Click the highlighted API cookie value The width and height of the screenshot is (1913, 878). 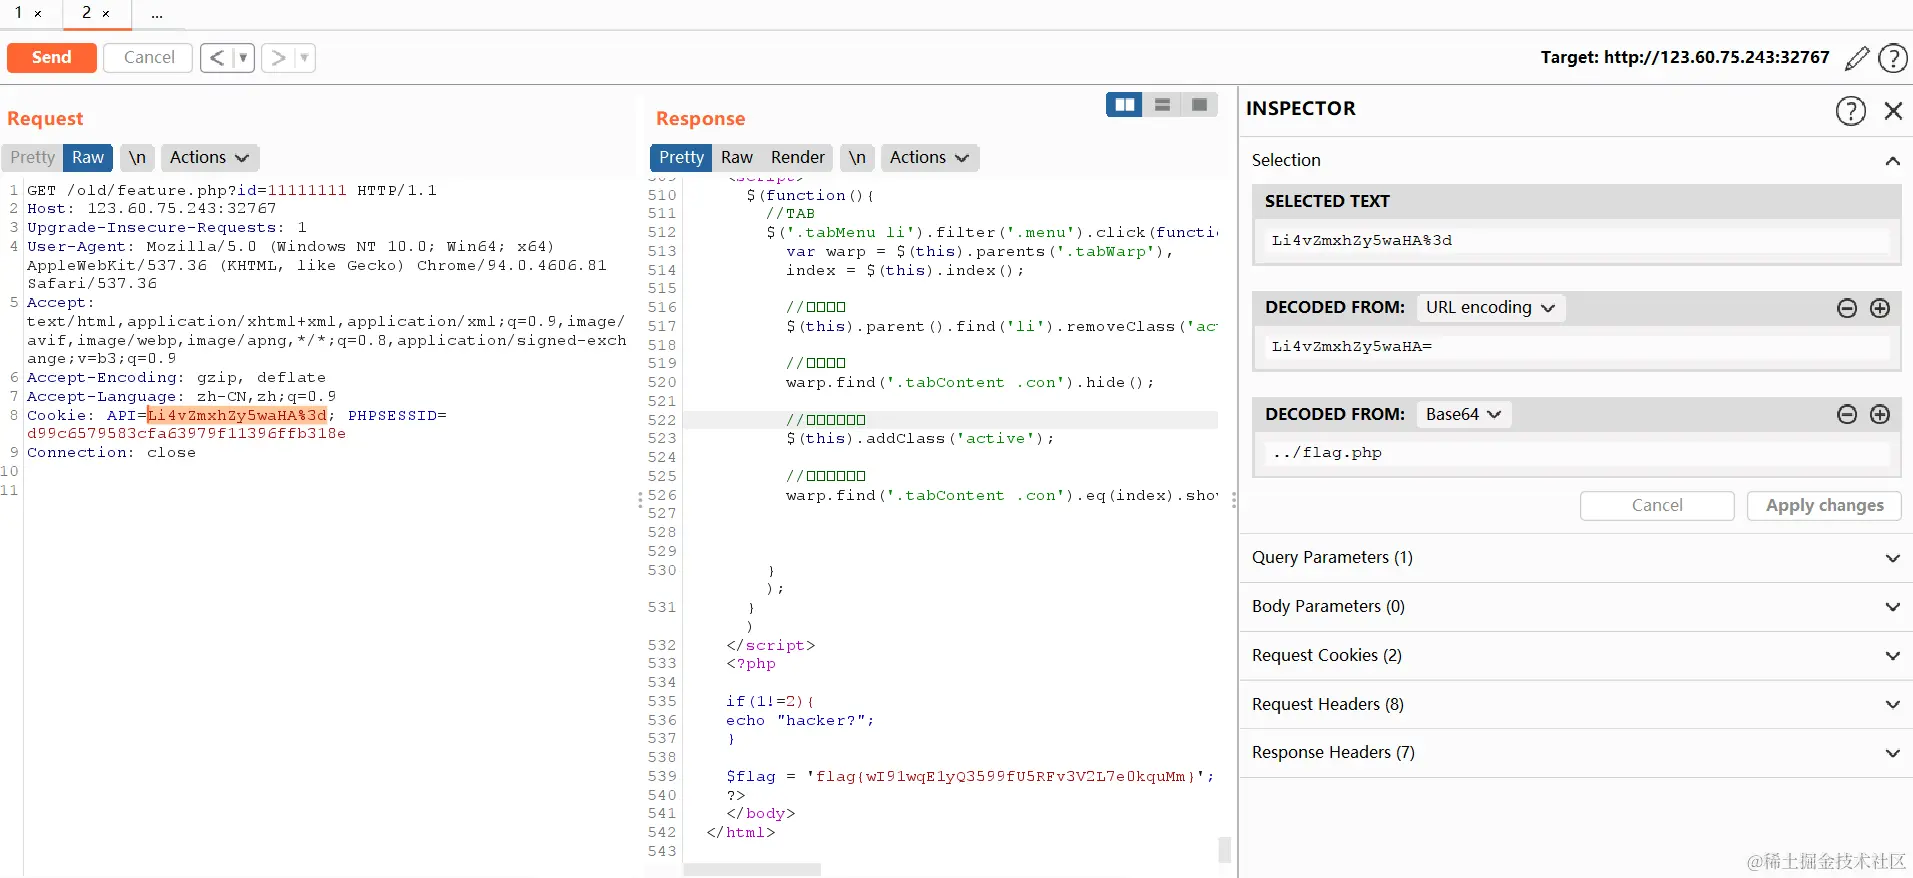click(x=237, y=416)
